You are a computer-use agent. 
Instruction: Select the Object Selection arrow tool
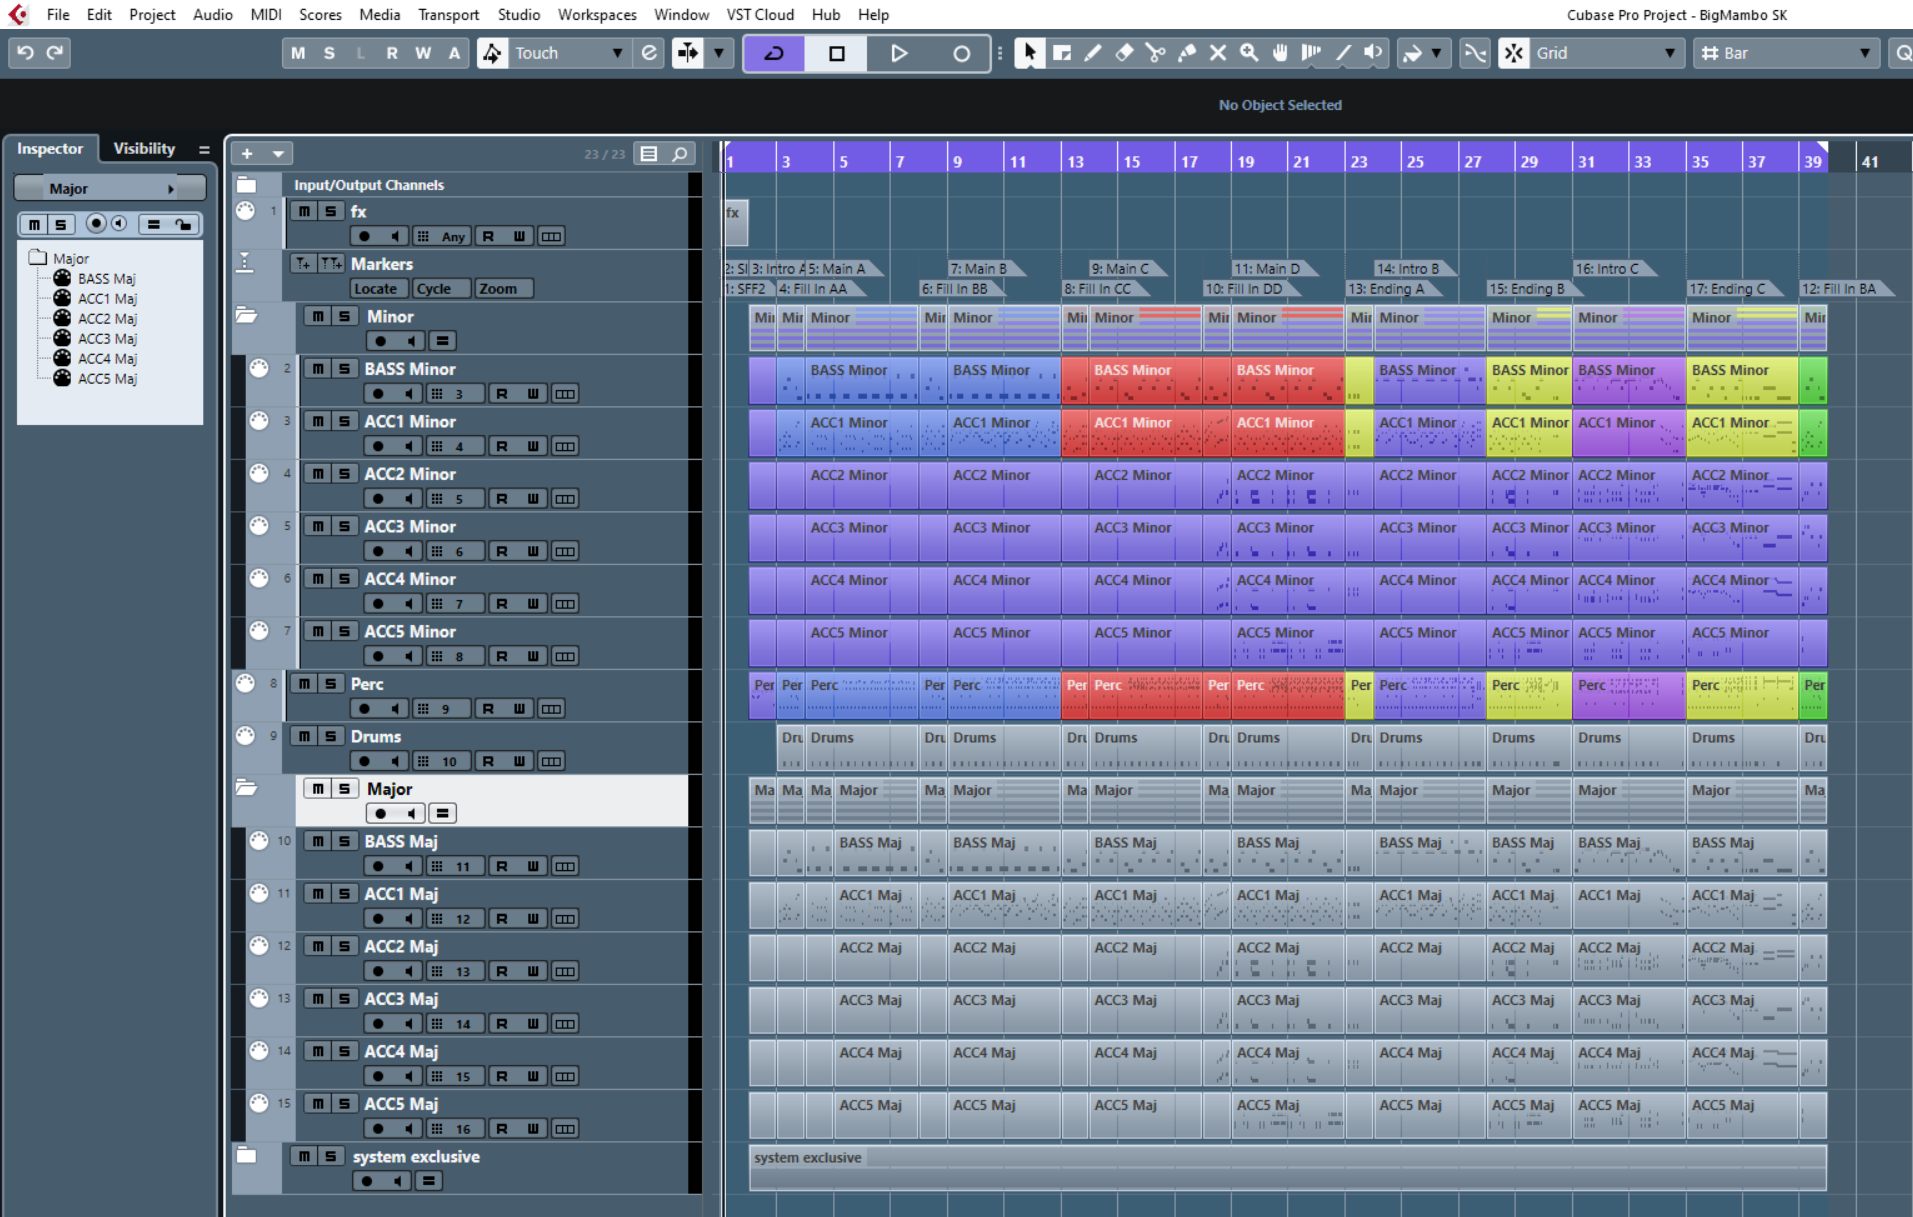pyautogui.click(x=1029, y=53)
